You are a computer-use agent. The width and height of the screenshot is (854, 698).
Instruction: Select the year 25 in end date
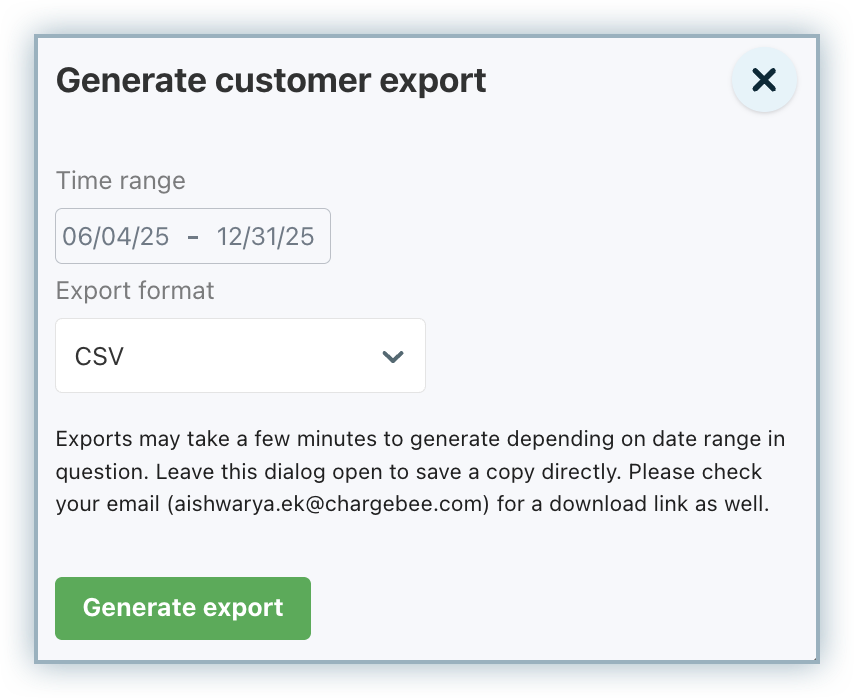pyautogui.click(x=300, y=237)
